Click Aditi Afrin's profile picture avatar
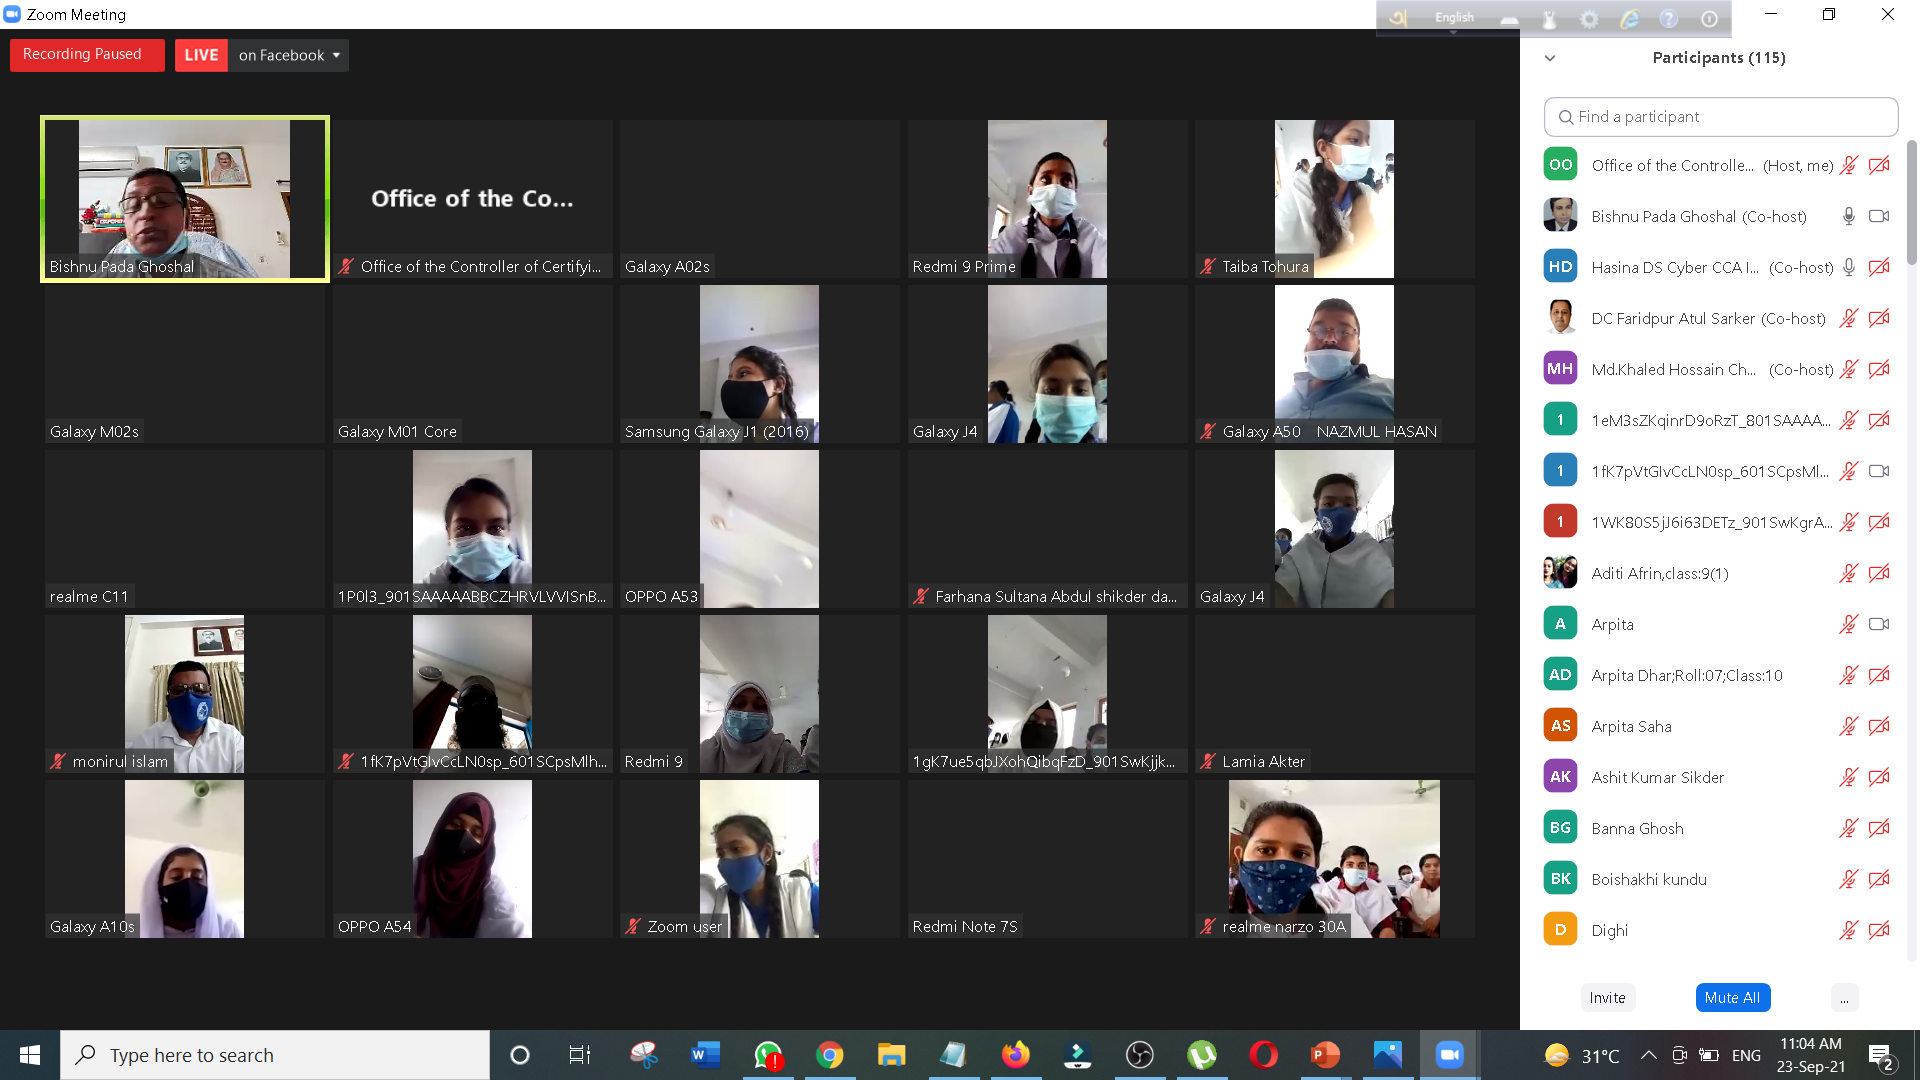Viewport: 1920px width, 1080px height. (1560, 572)
